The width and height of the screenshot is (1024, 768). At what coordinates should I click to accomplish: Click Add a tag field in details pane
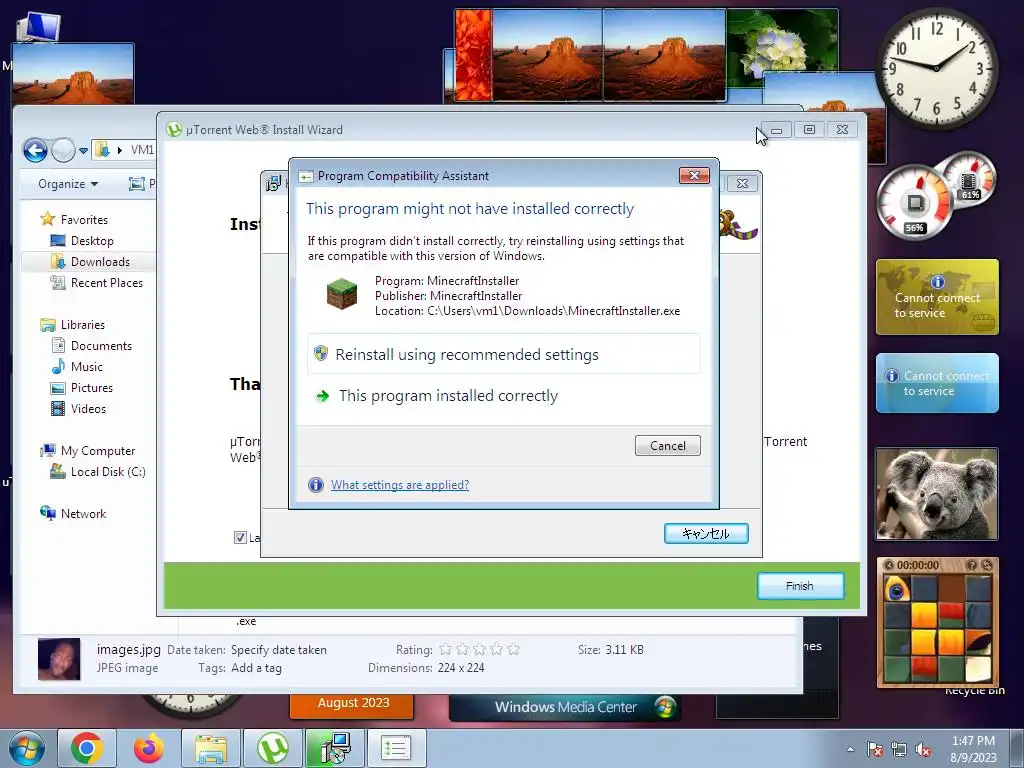[257, 668]
